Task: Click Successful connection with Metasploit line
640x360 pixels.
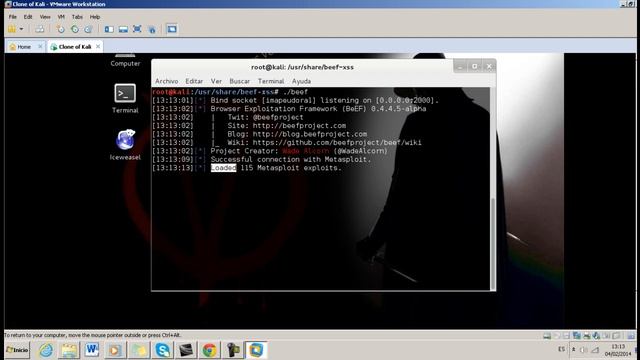Action: point(291,159)
